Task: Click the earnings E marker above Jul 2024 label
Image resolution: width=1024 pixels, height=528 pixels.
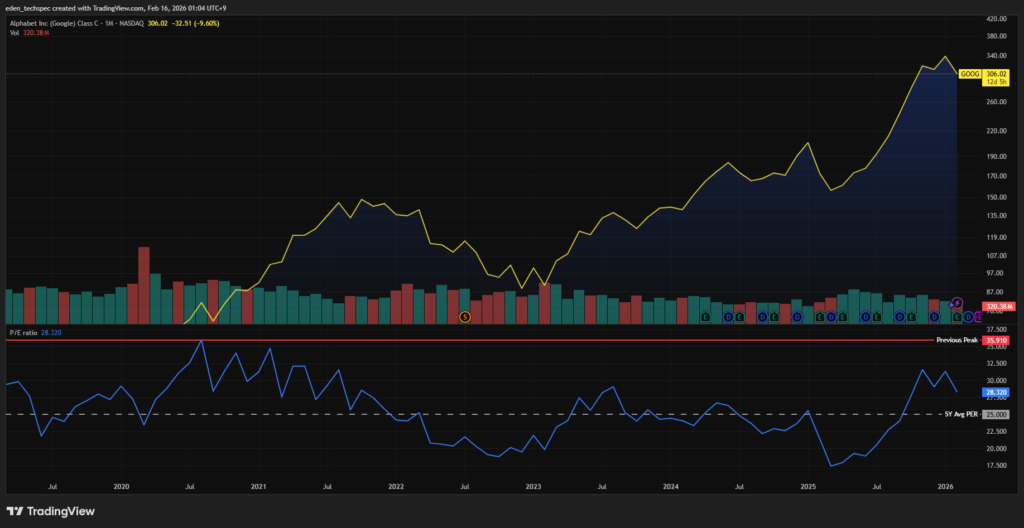Action: pos(739,317)
